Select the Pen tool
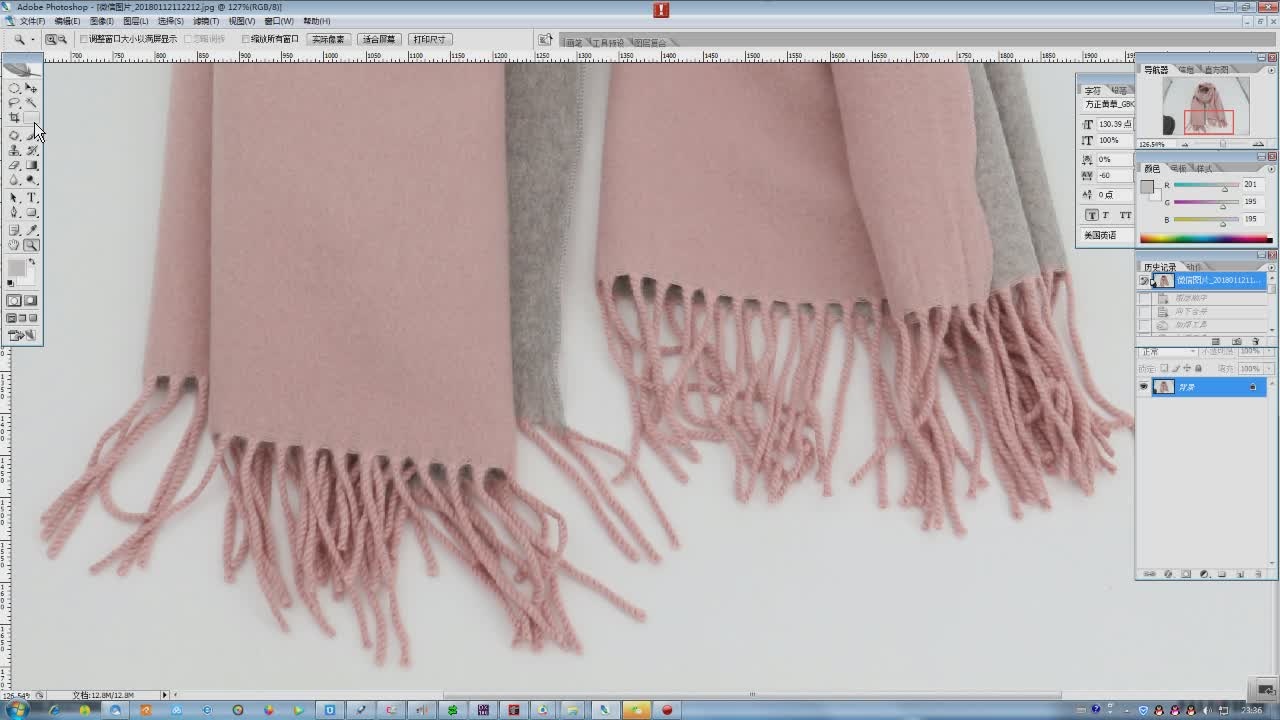 click(x=14, y=213)
